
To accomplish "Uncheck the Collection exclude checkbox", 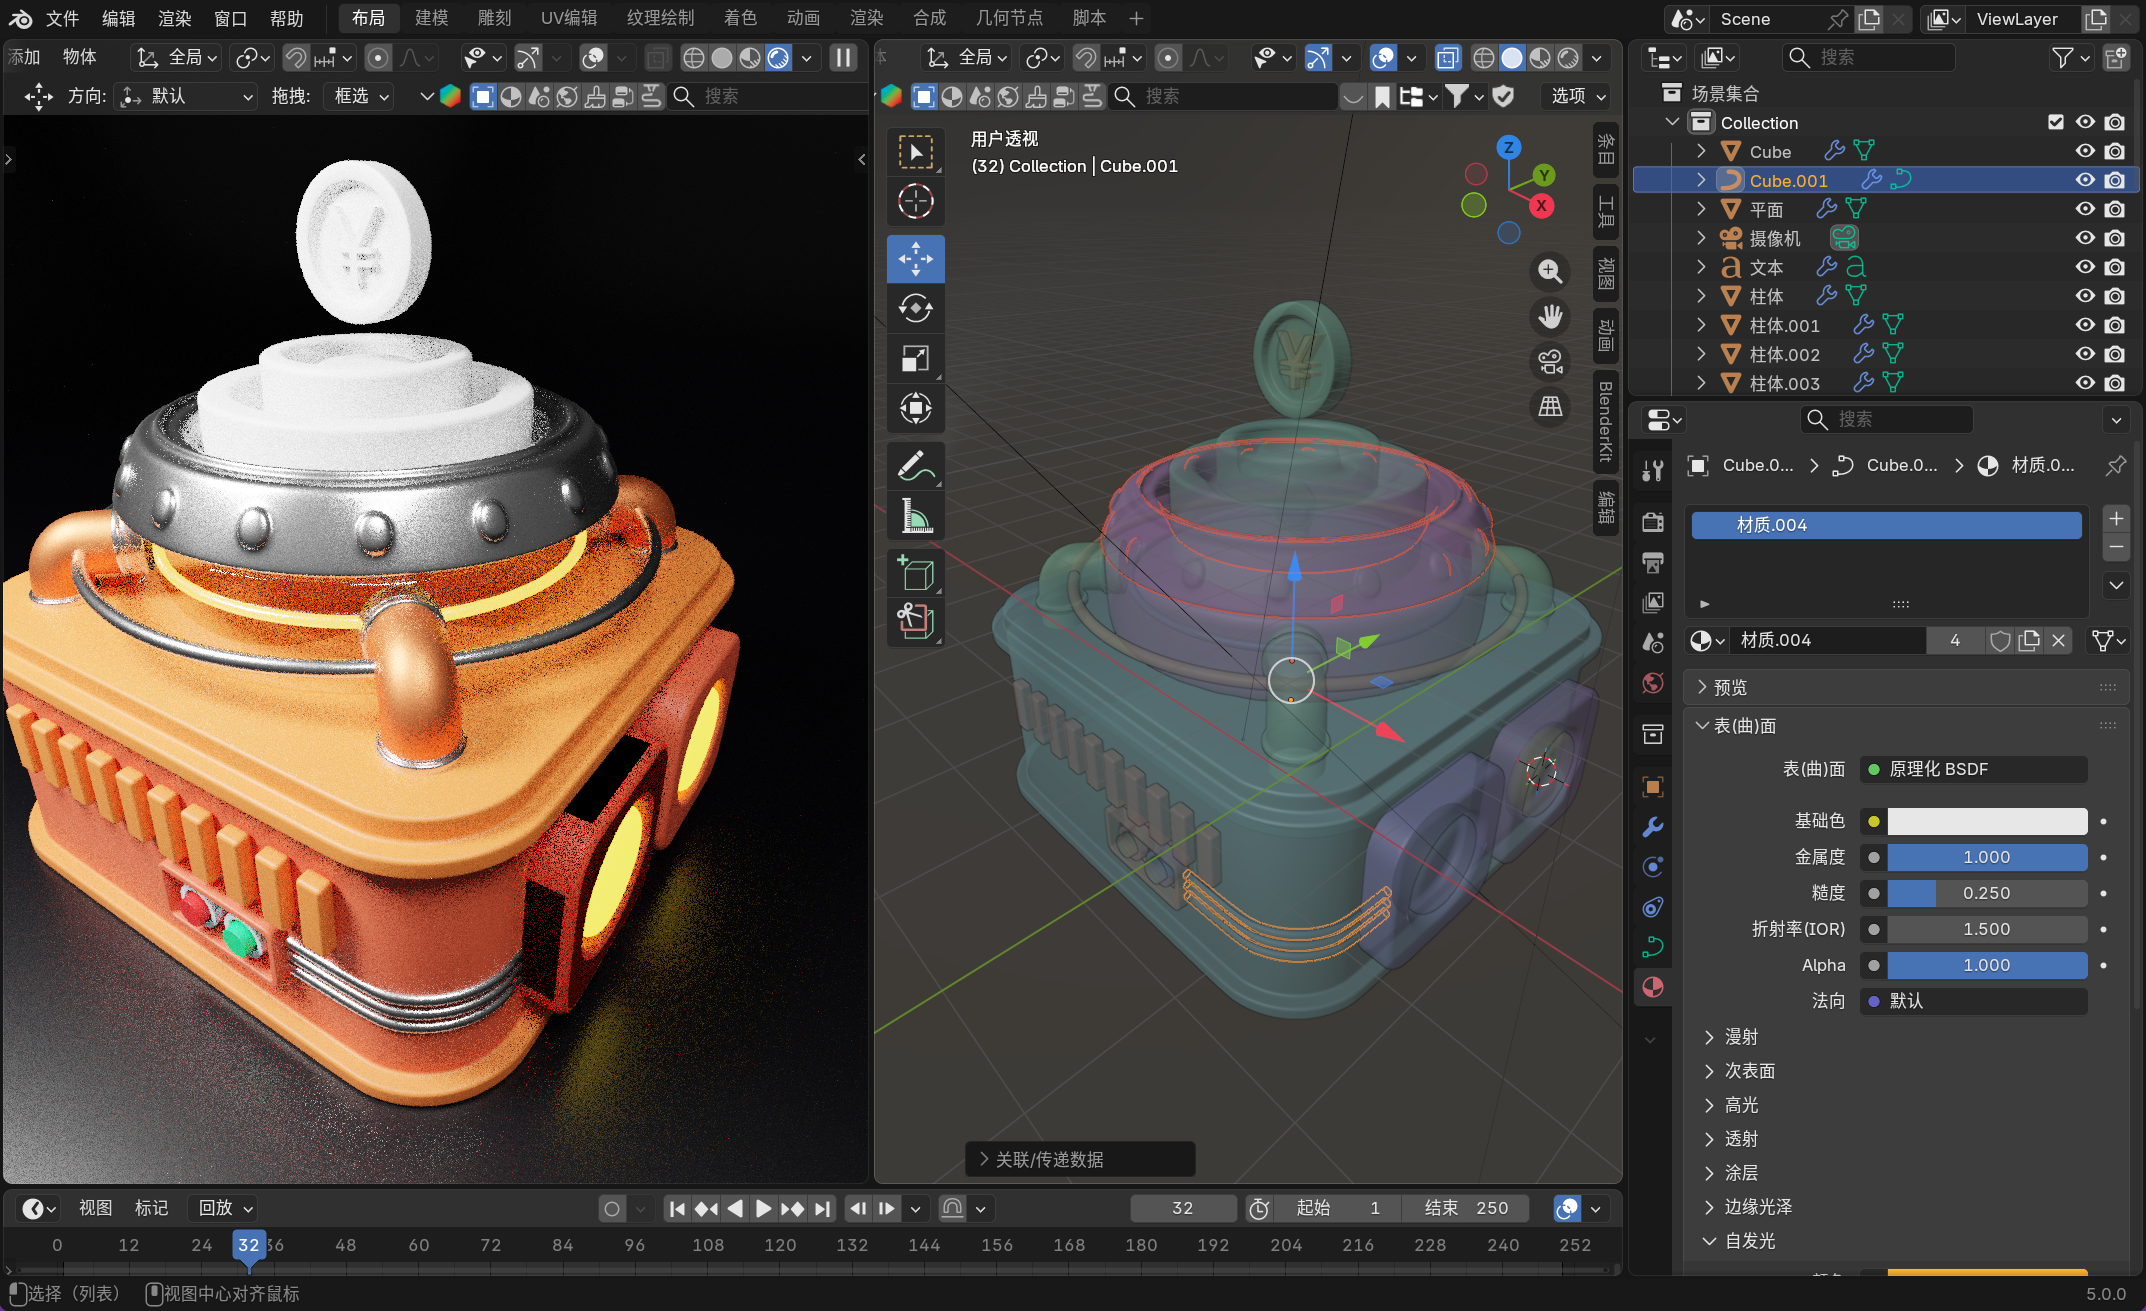I will [2056, 122].
